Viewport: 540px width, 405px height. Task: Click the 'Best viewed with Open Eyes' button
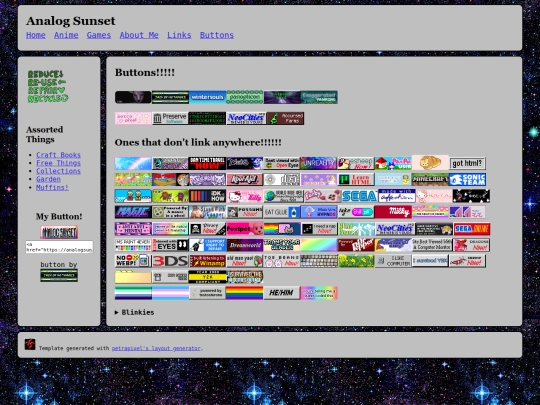(x=281, y=163)
